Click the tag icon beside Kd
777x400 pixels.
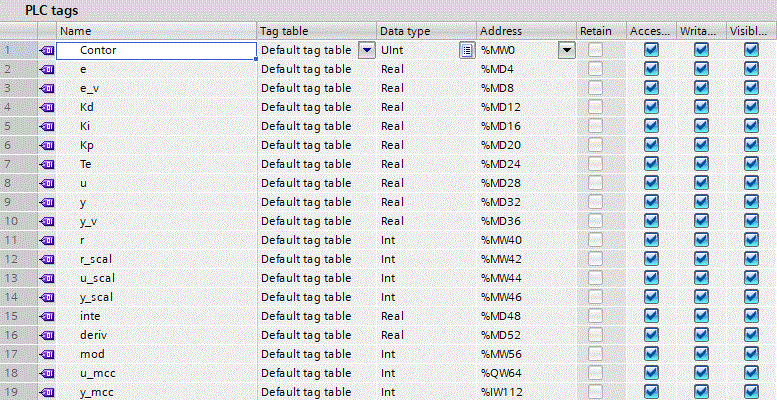47,107
